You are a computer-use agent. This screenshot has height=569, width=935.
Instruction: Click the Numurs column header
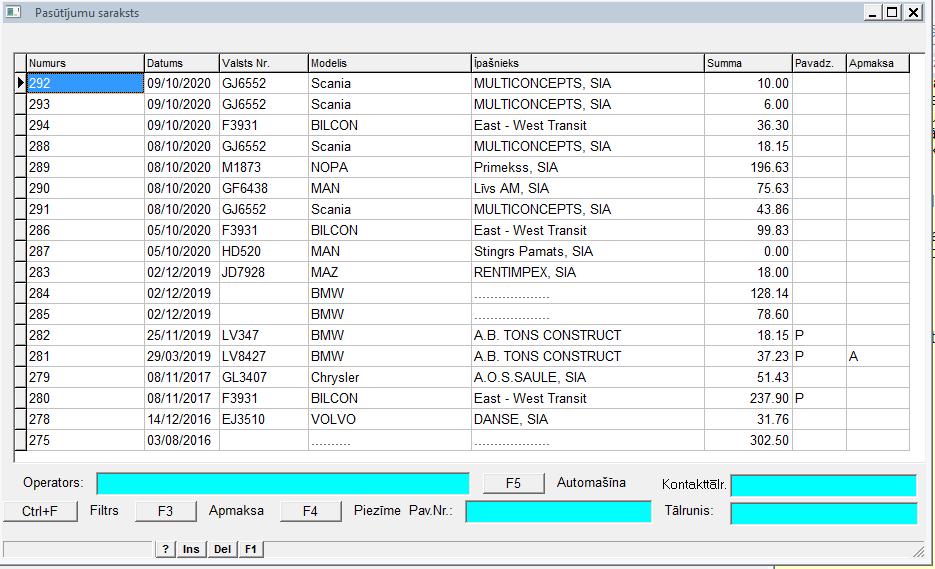(x=85, y=63)
